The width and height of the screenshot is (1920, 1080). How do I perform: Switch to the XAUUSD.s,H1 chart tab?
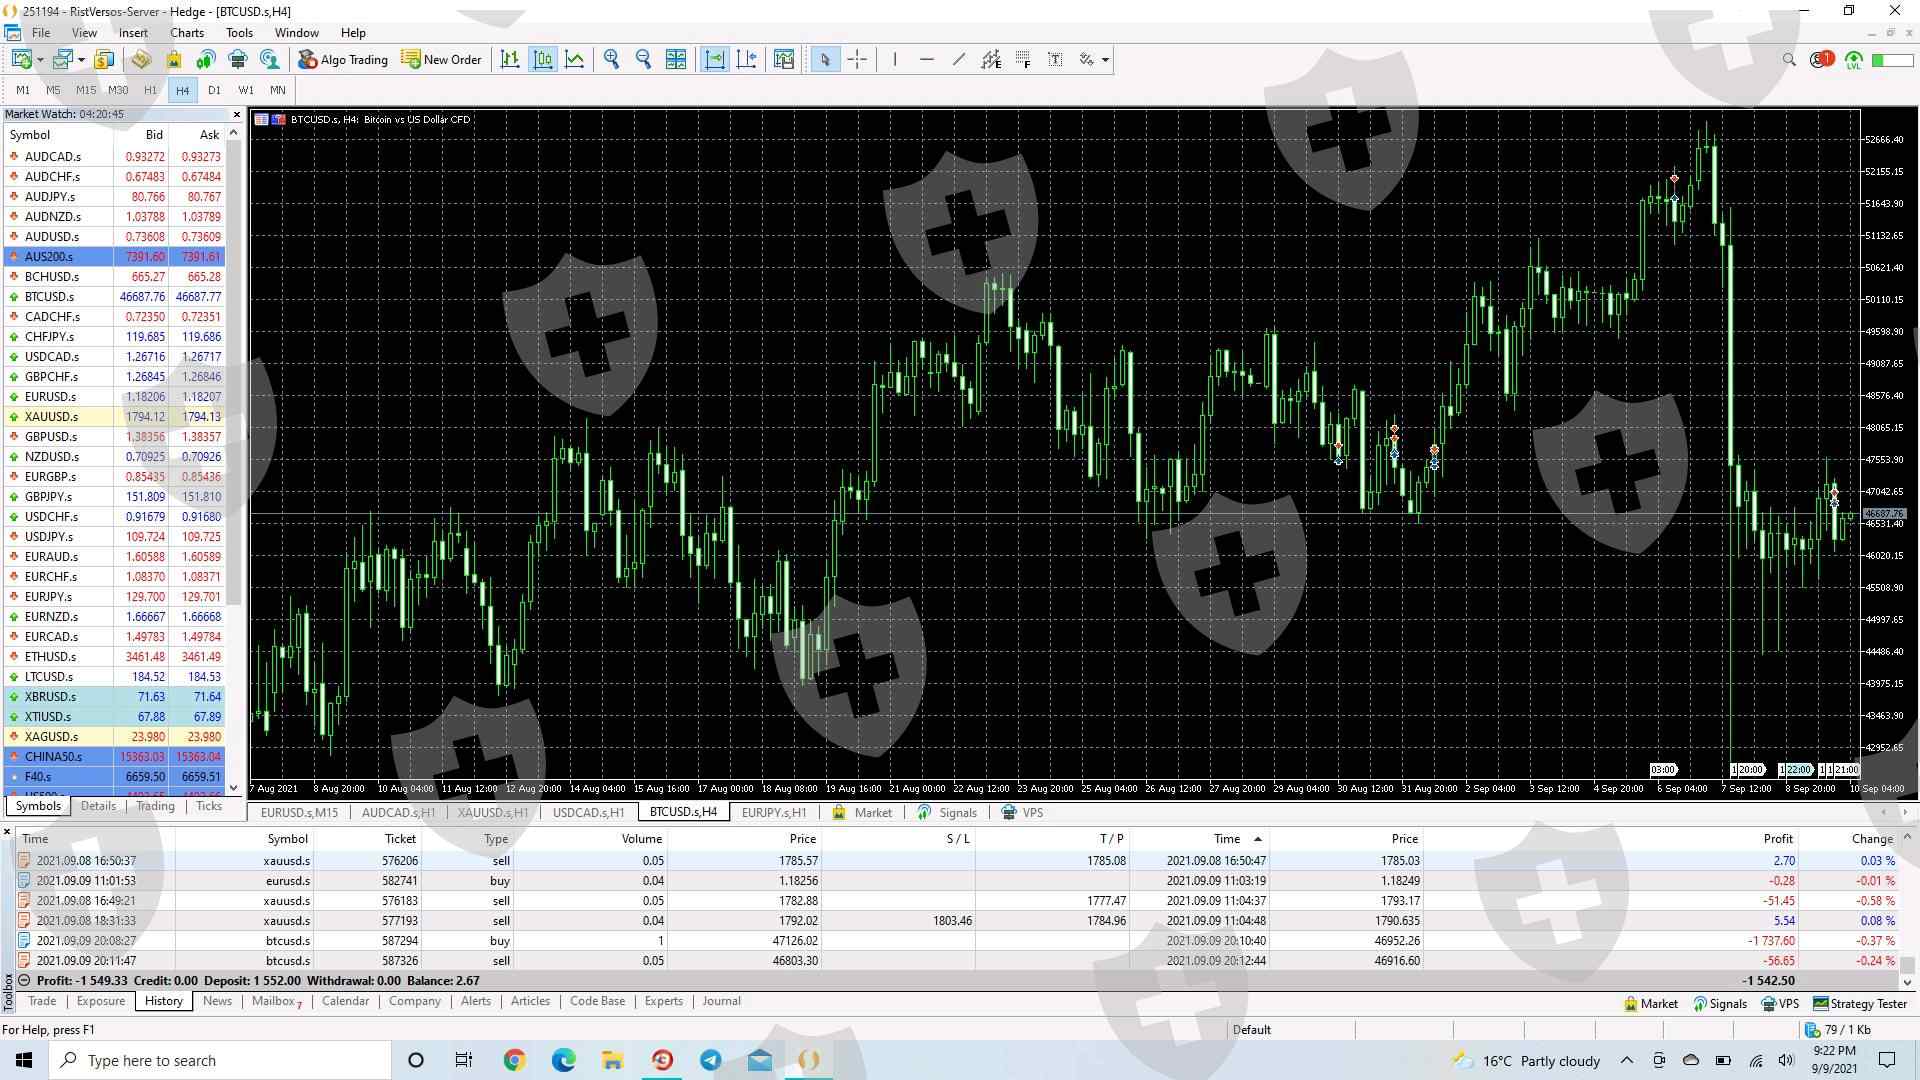pyautogui.click(x=492, y=813)
